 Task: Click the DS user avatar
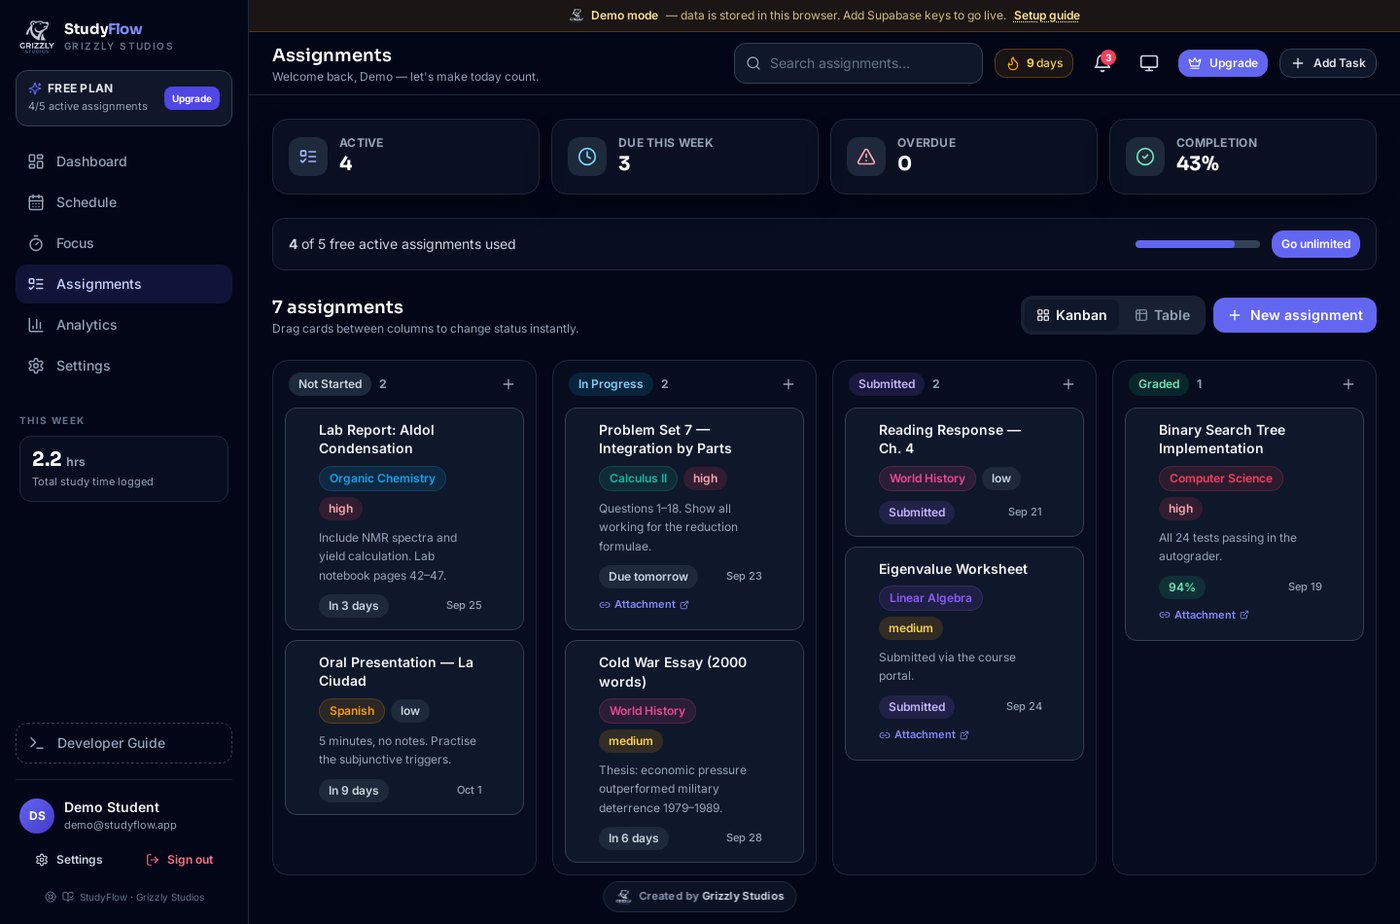[37, 816]
